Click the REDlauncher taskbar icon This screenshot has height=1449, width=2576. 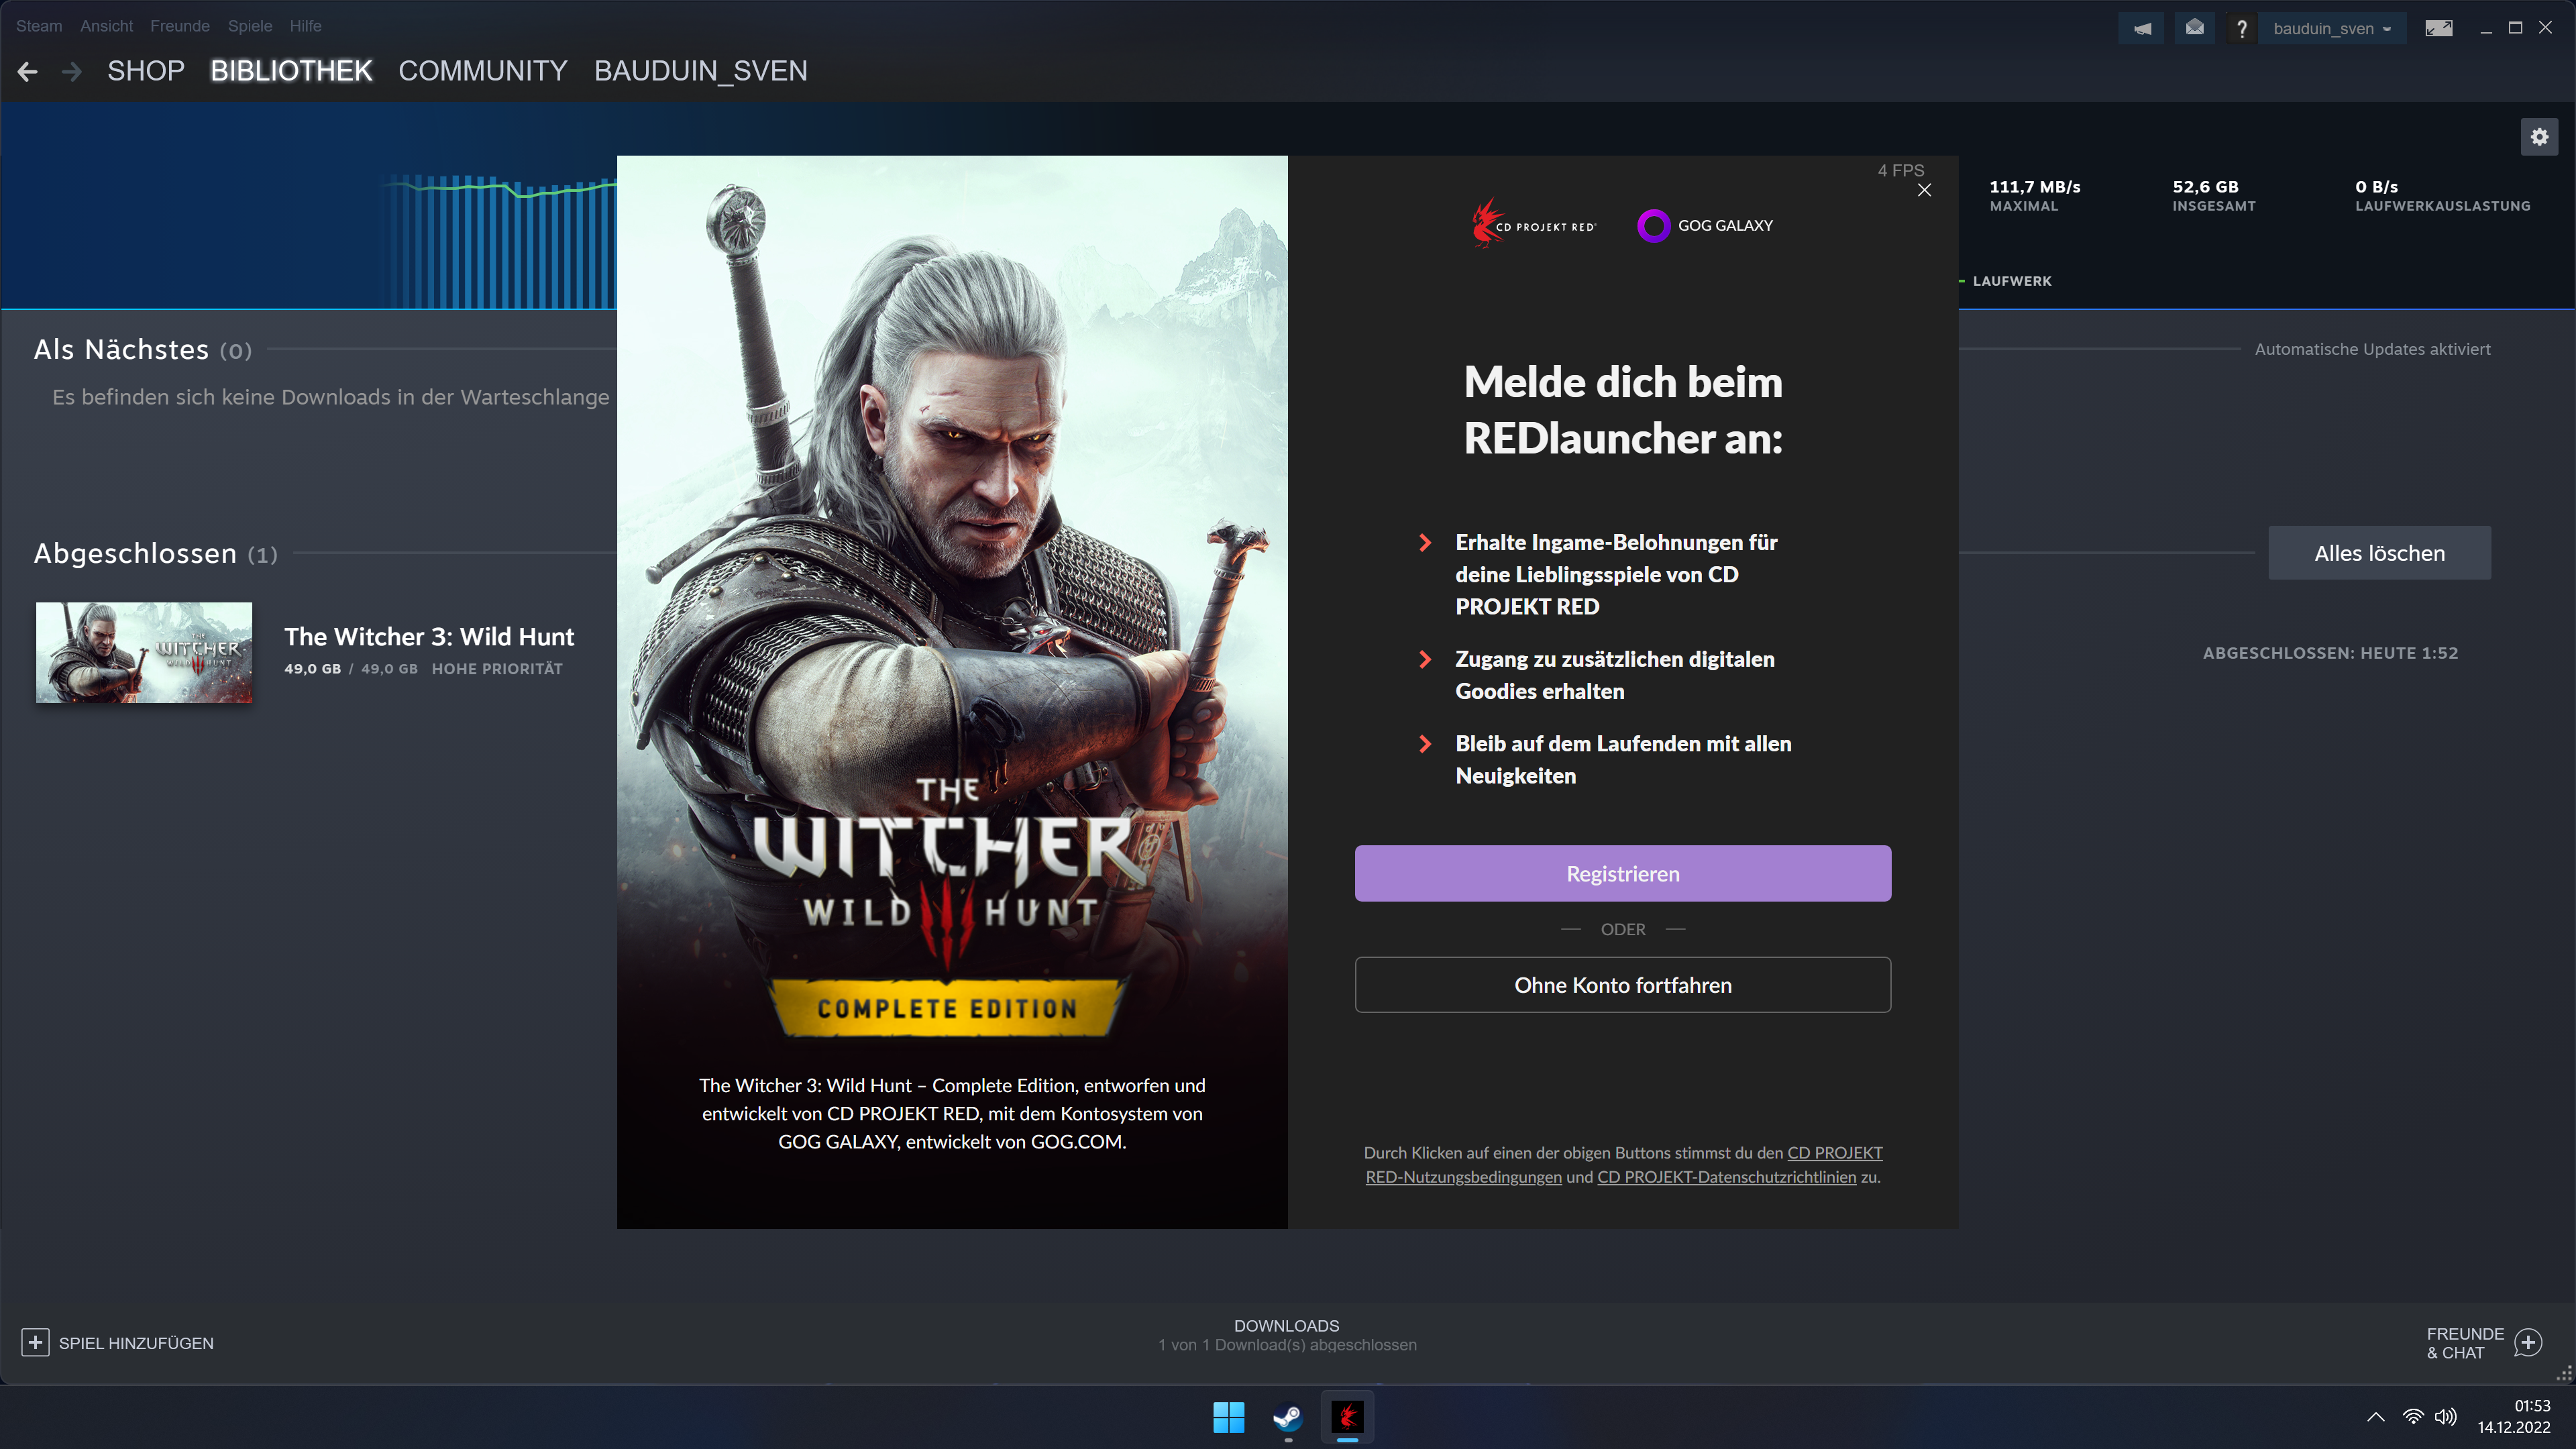1347,1416
